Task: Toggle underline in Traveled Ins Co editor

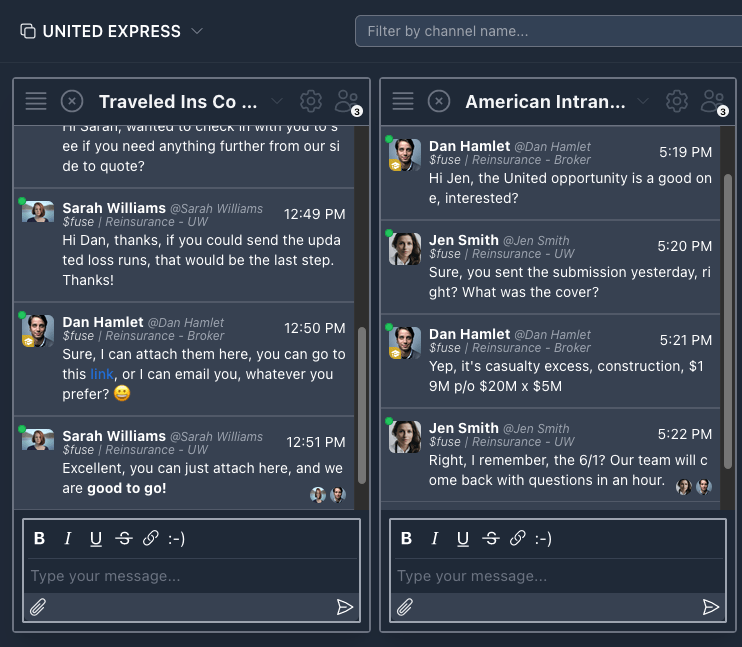Action: click(96, 539)
